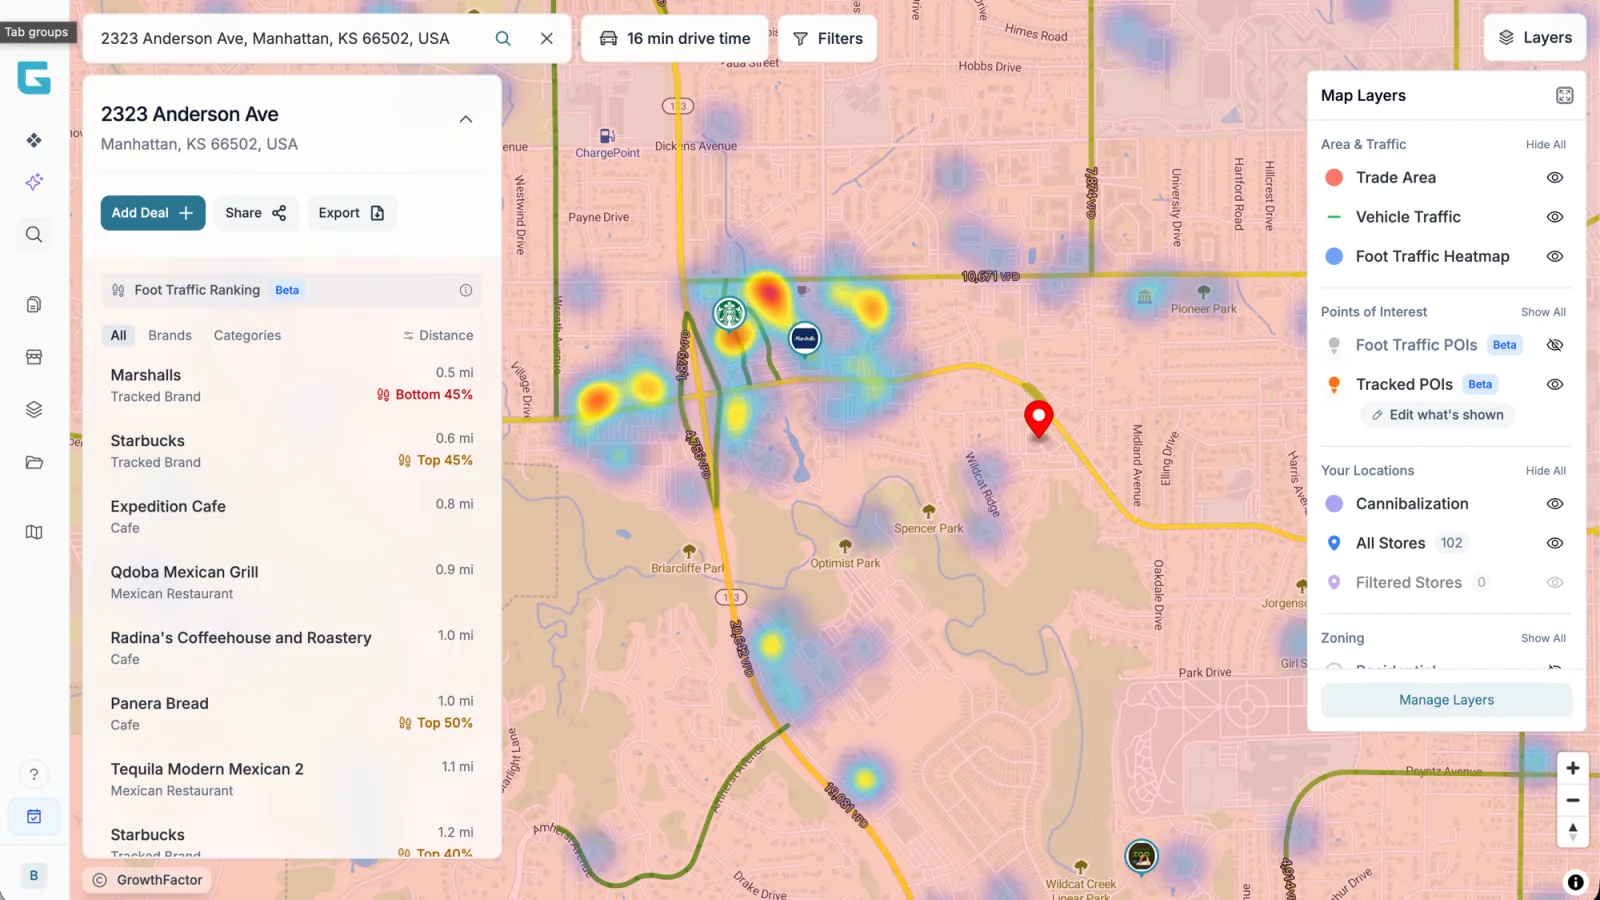The width and height of the screenshot is (1600, 900).
Task: Toggle Tracked POIs layer visibility
Action: (1555, 384)
